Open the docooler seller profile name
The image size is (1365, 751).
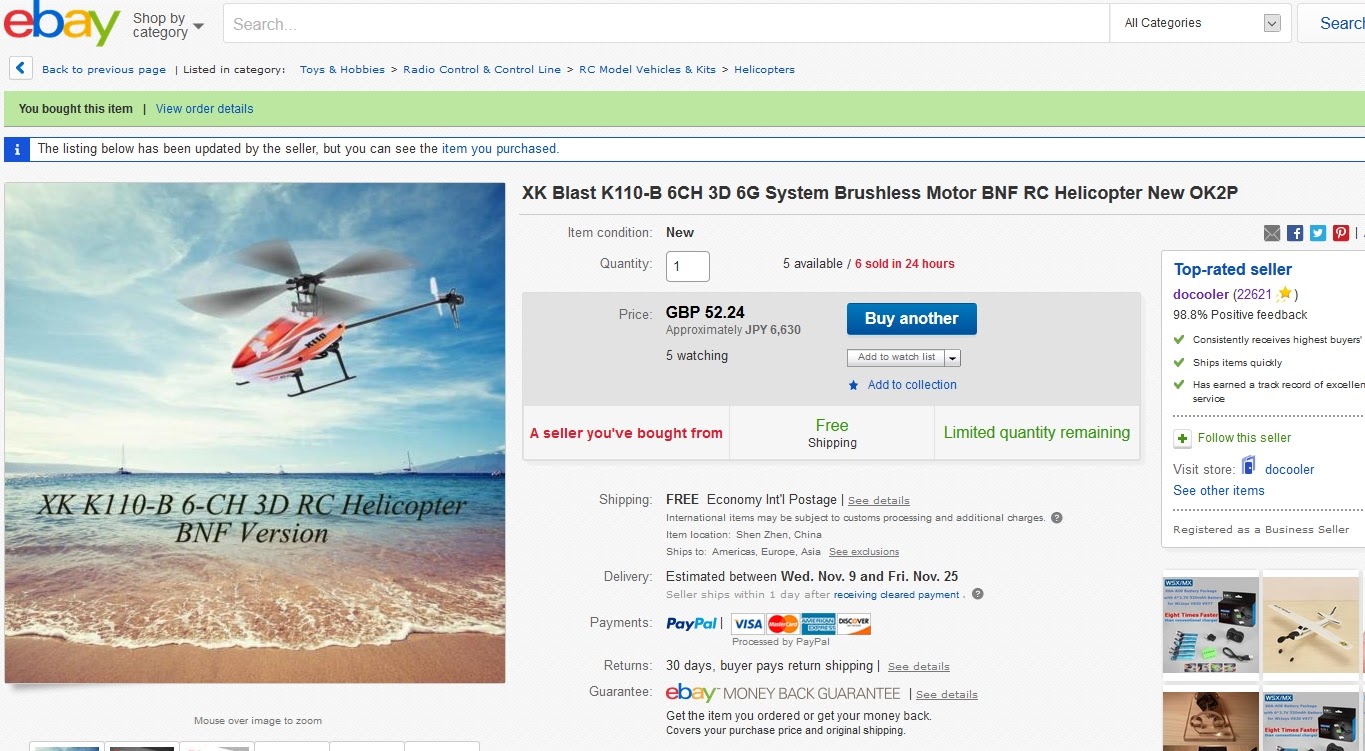1201,294
